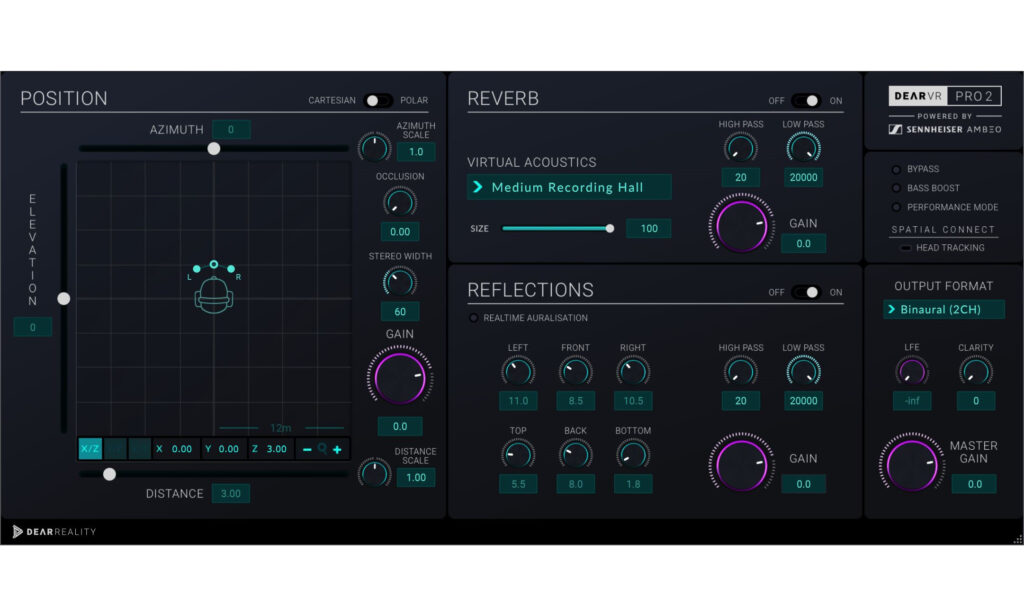Click the Reflections Back knob
Screen dimensions: 1024x614
tap(575, 454)
